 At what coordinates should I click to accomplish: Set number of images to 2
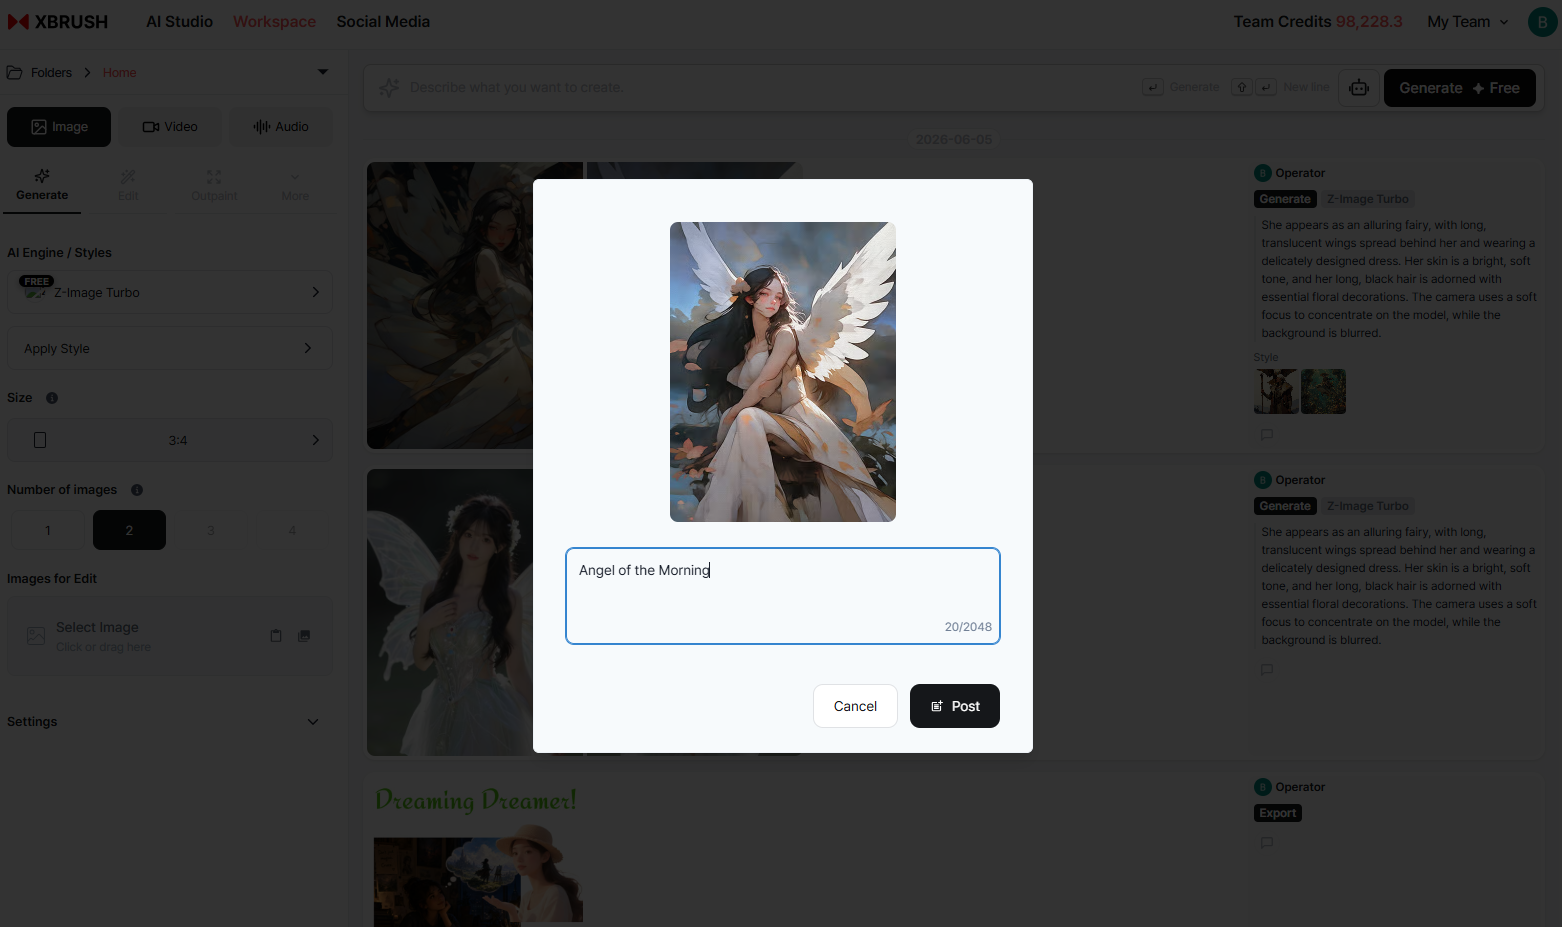pos(129,530)
